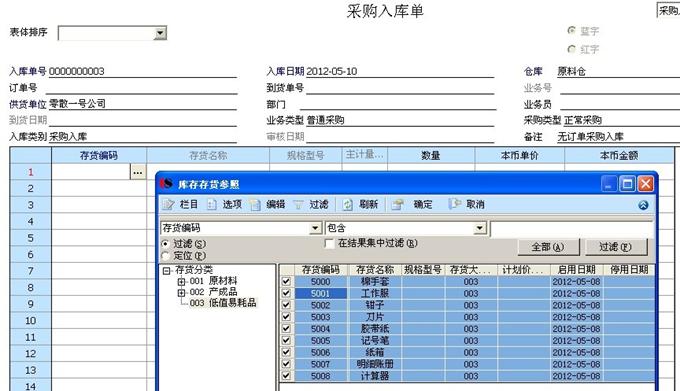The image size is (680, 391).
Task: Click the 取消 cancel icon
Action: 454,204
